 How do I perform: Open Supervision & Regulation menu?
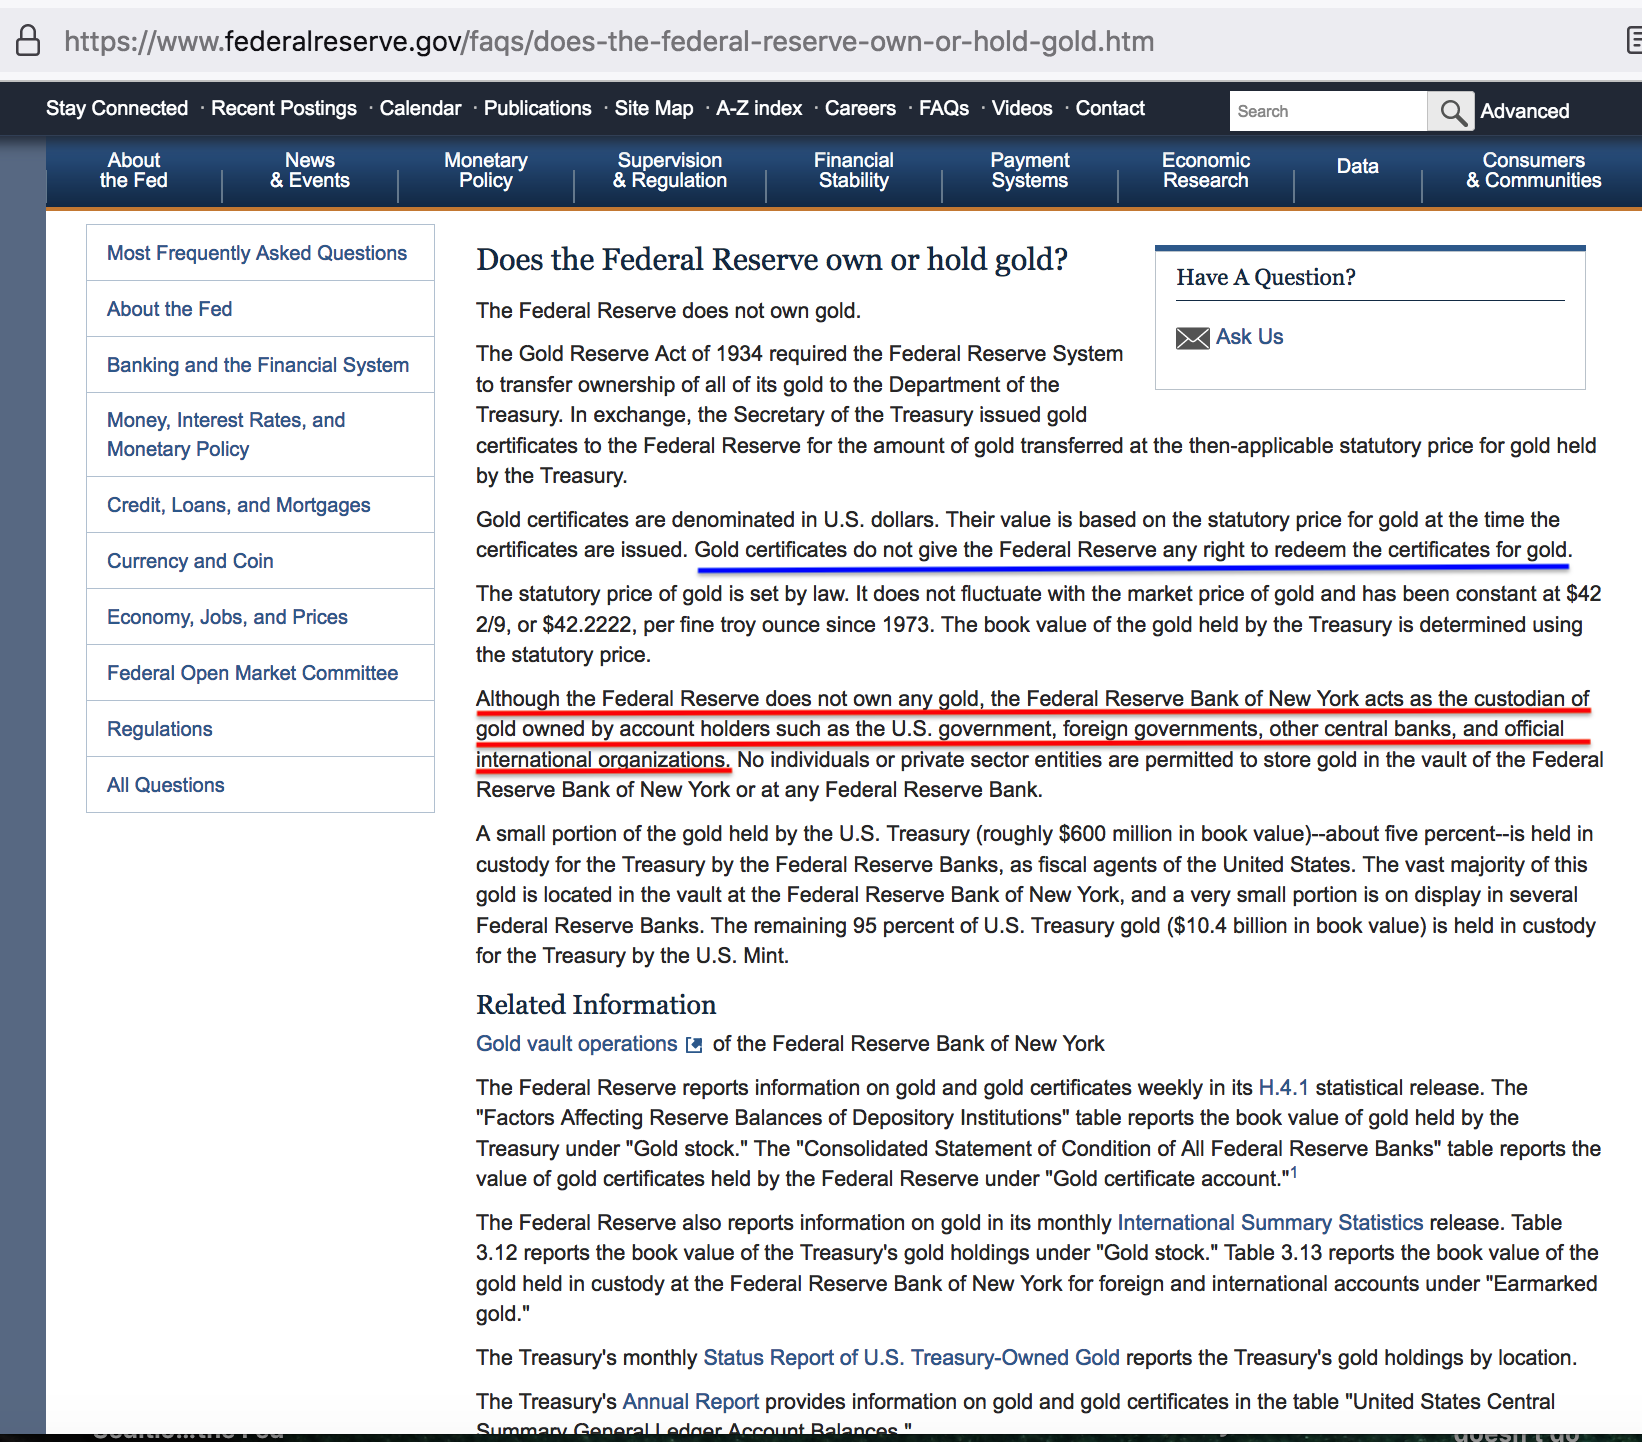(x=670, y=170)
